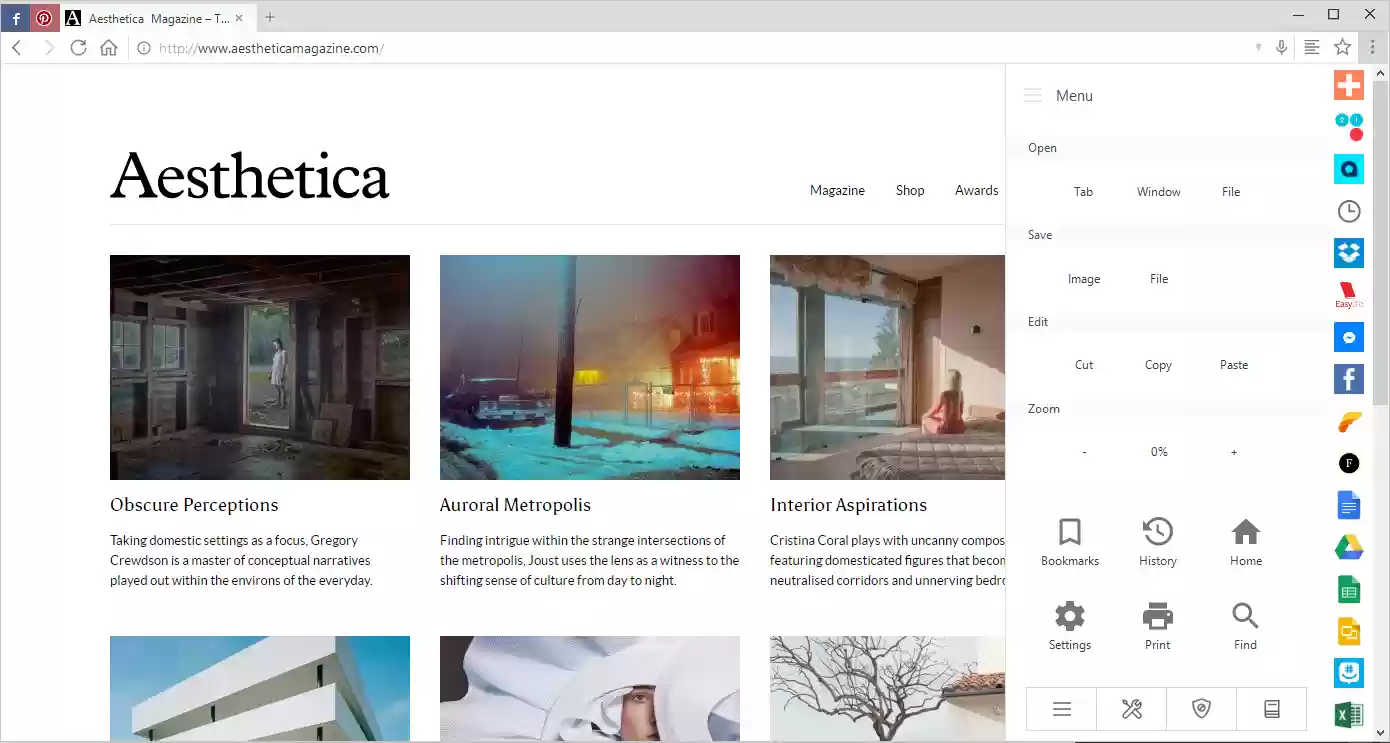Launch Facebook Messenger sidebar app
The height and width of the screenshot is (743, 1390).
1349,337
